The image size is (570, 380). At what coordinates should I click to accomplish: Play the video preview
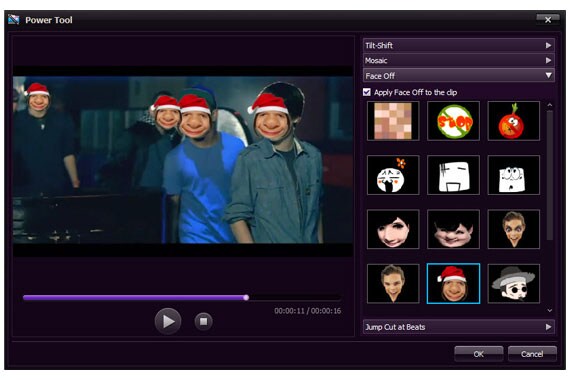[x=168, y=321]
